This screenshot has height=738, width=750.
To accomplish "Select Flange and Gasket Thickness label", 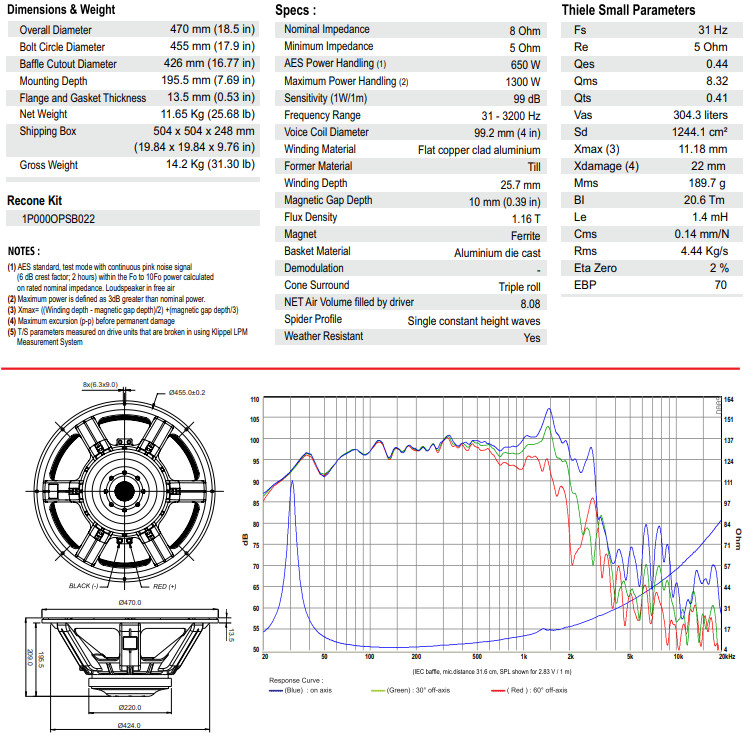I will 83,98.
